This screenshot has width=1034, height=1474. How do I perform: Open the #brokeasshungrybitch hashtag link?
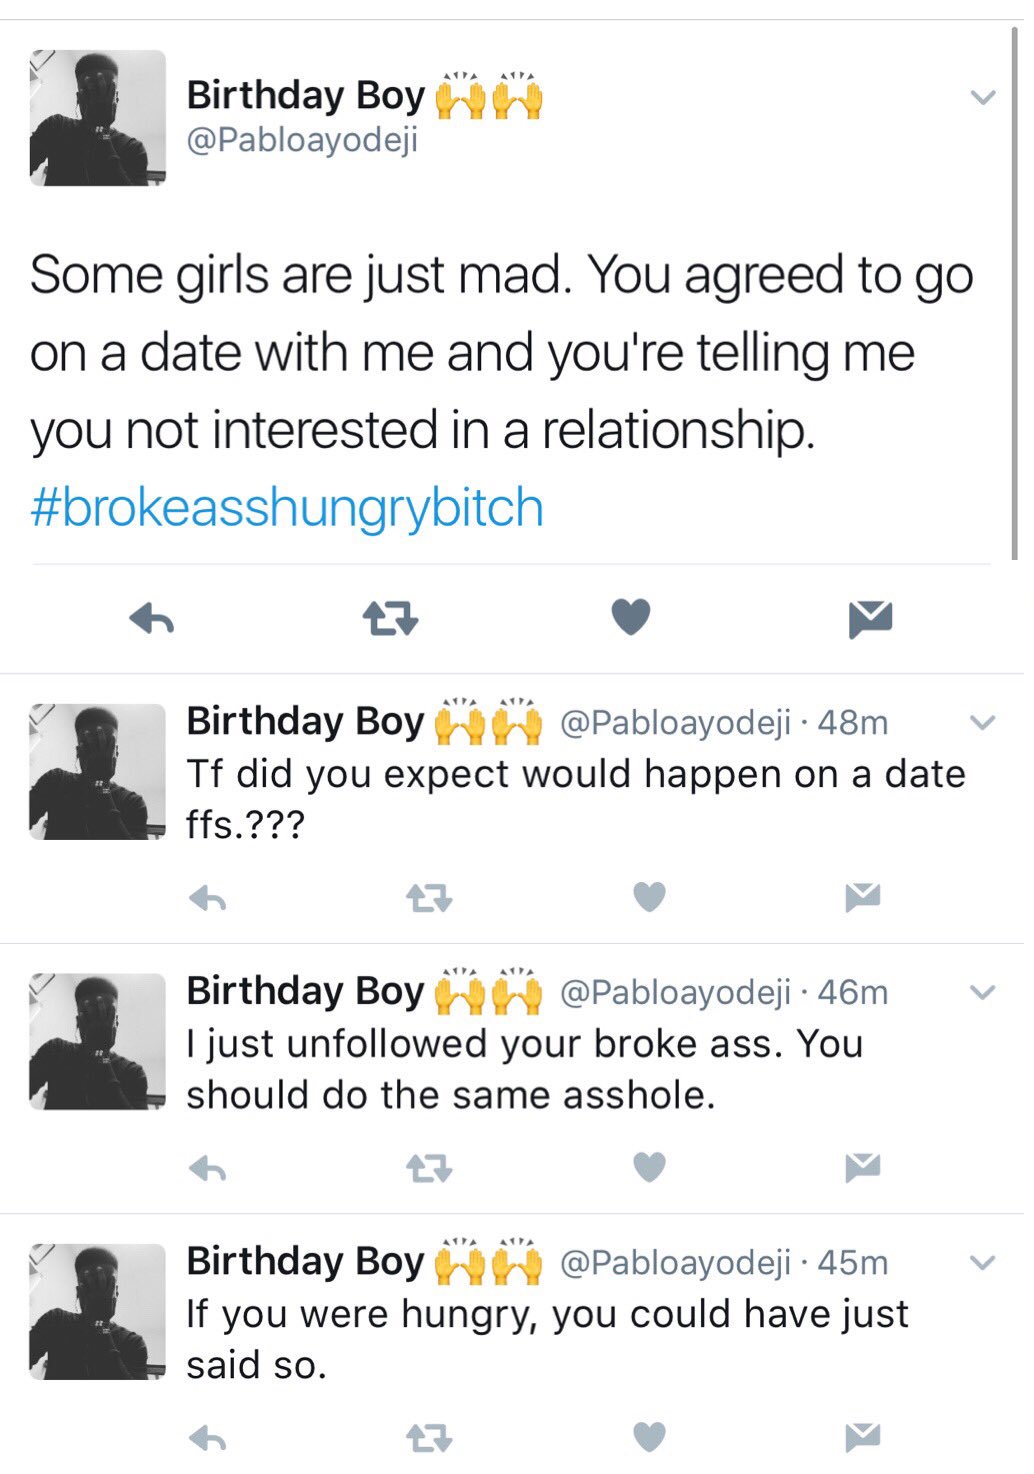[x=287, y=508]
